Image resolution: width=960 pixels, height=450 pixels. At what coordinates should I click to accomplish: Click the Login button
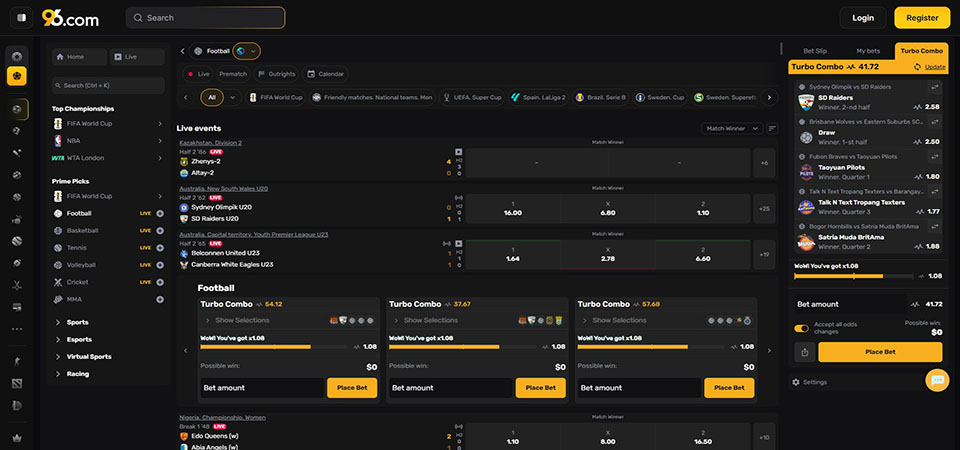point(863,18)
